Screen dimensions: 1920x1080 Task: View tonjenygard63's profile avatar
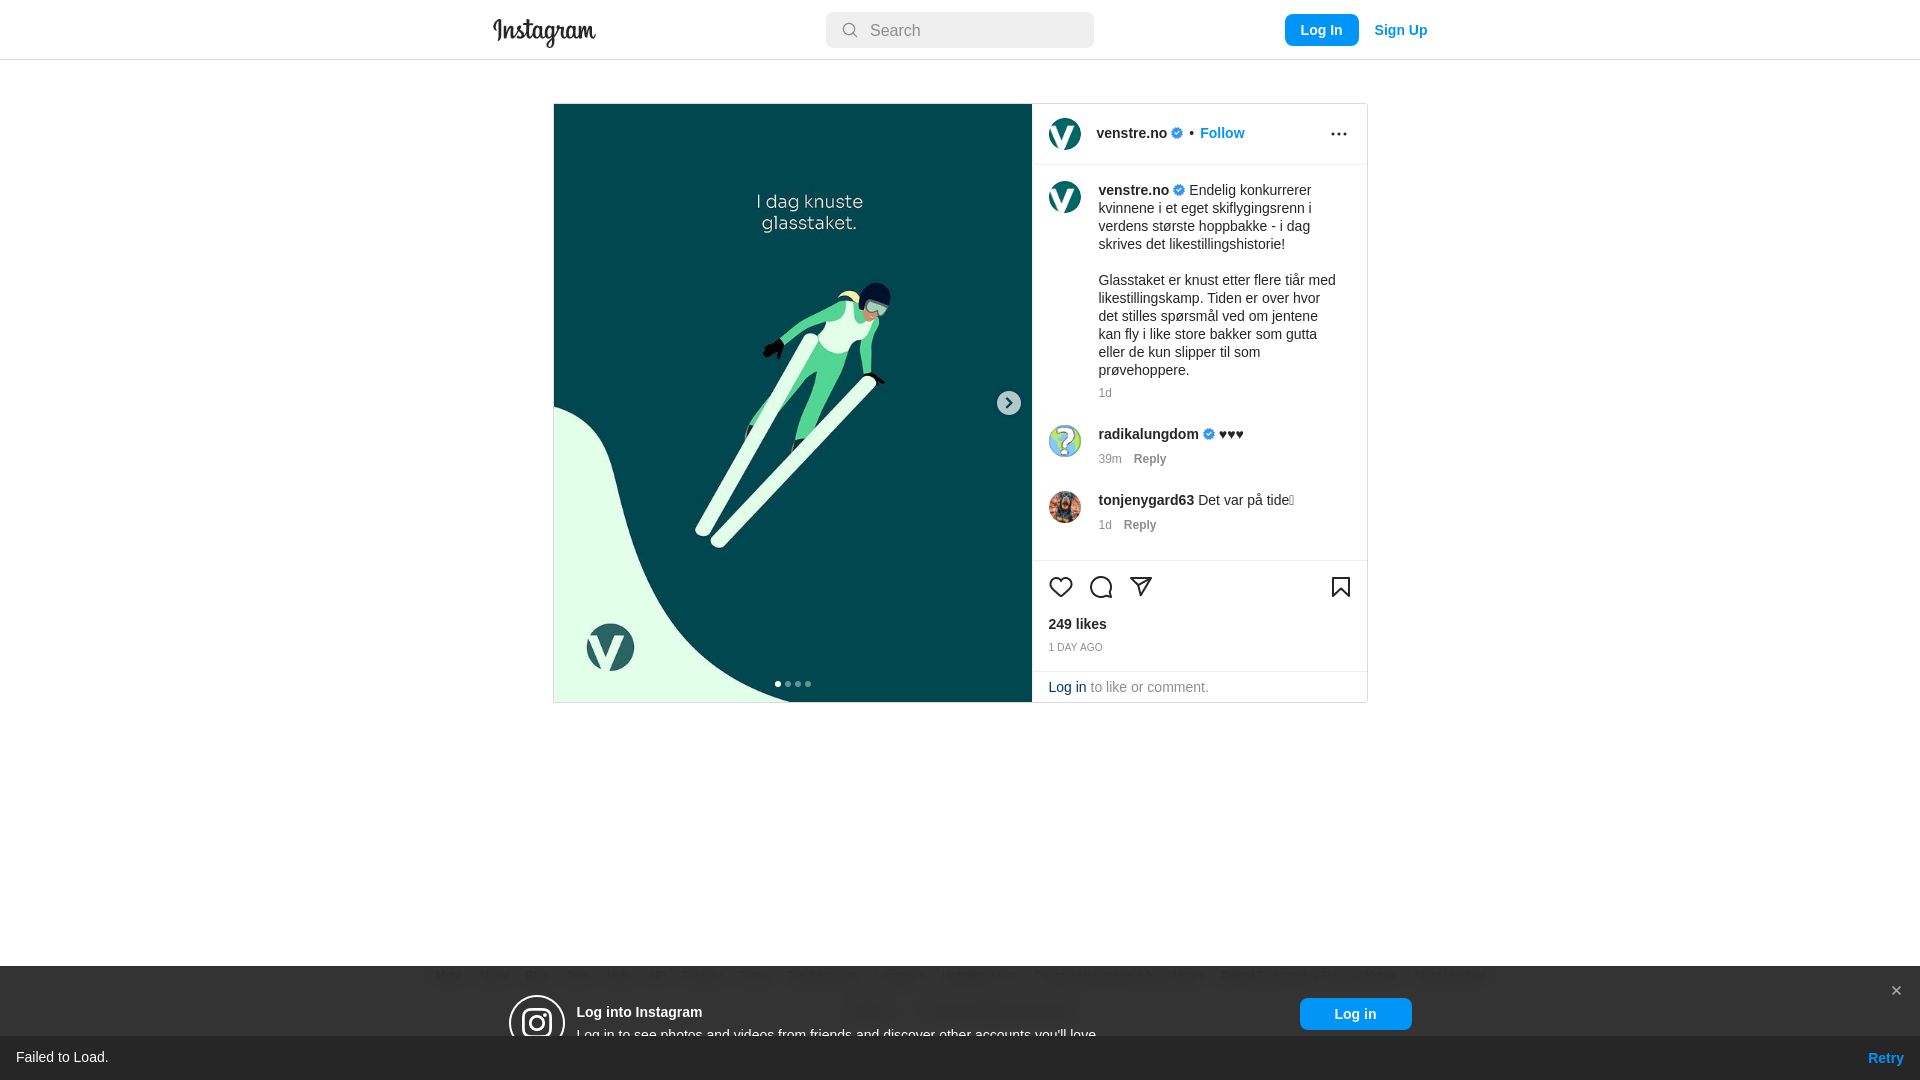(1064, 507)
